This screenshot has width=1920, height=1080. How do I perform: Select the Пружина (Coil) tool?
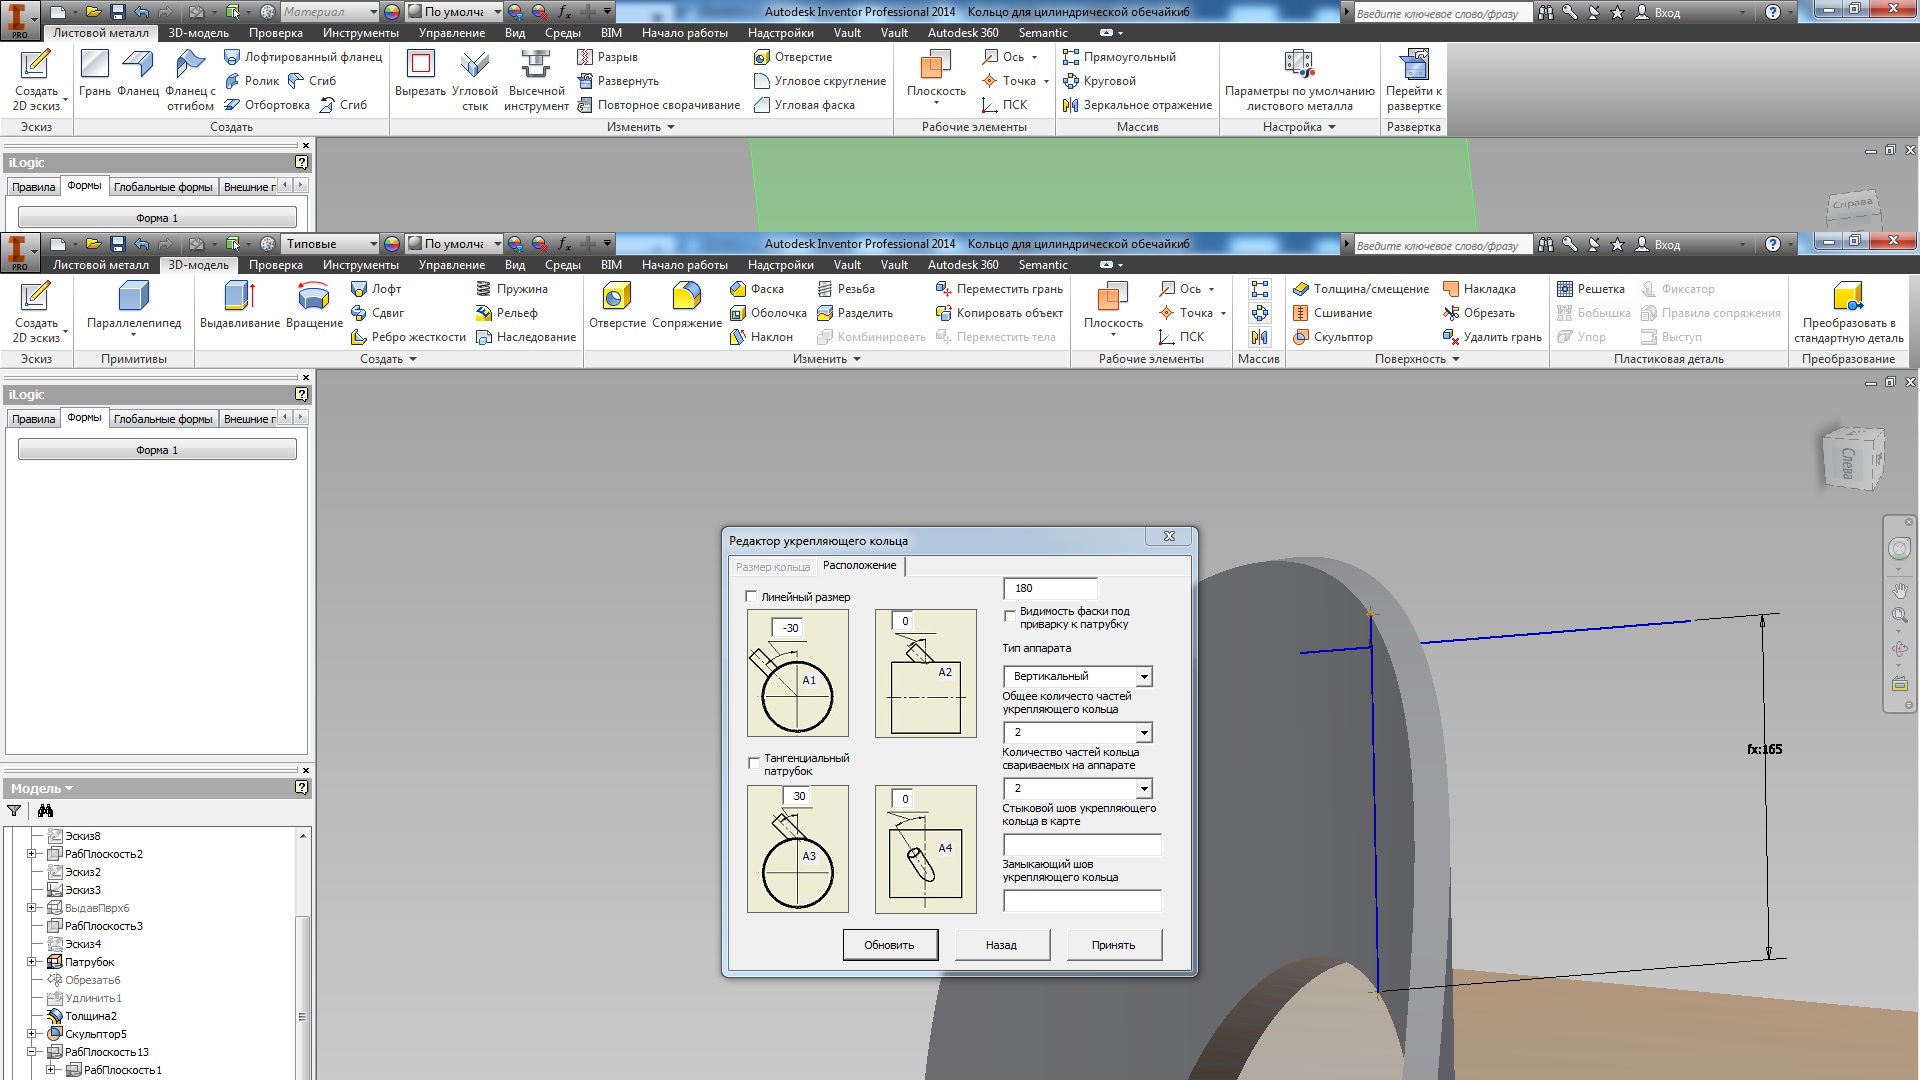point(511,289)
